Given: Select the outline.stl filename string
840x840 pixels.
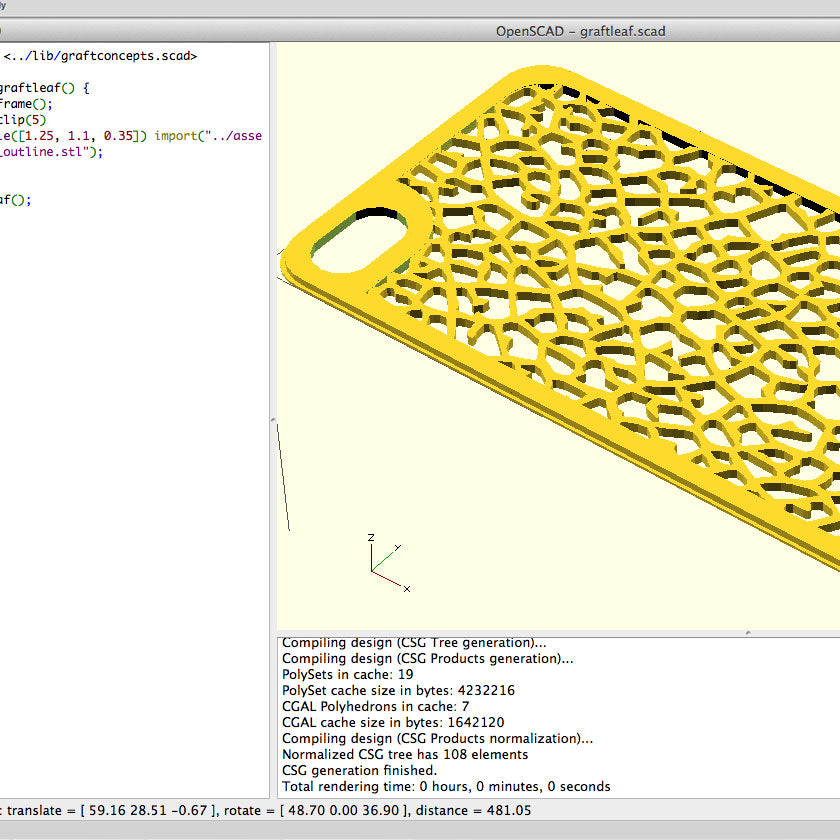Looking at the screenshot, I should point(40,151).
